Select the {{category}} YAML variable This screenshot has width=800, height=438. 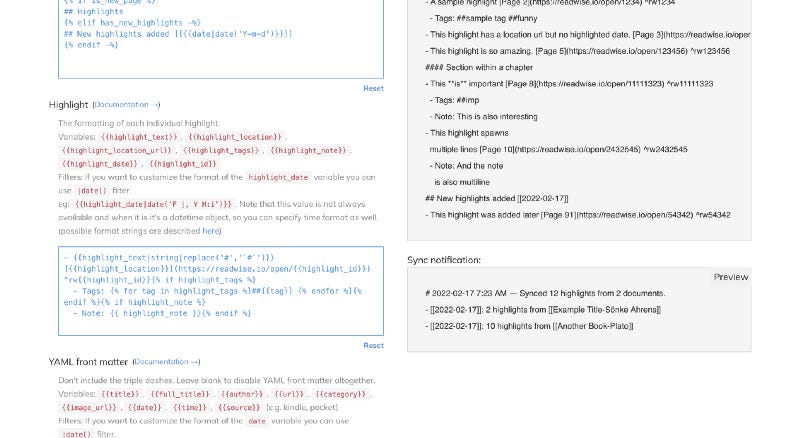(x=340, y=394)
